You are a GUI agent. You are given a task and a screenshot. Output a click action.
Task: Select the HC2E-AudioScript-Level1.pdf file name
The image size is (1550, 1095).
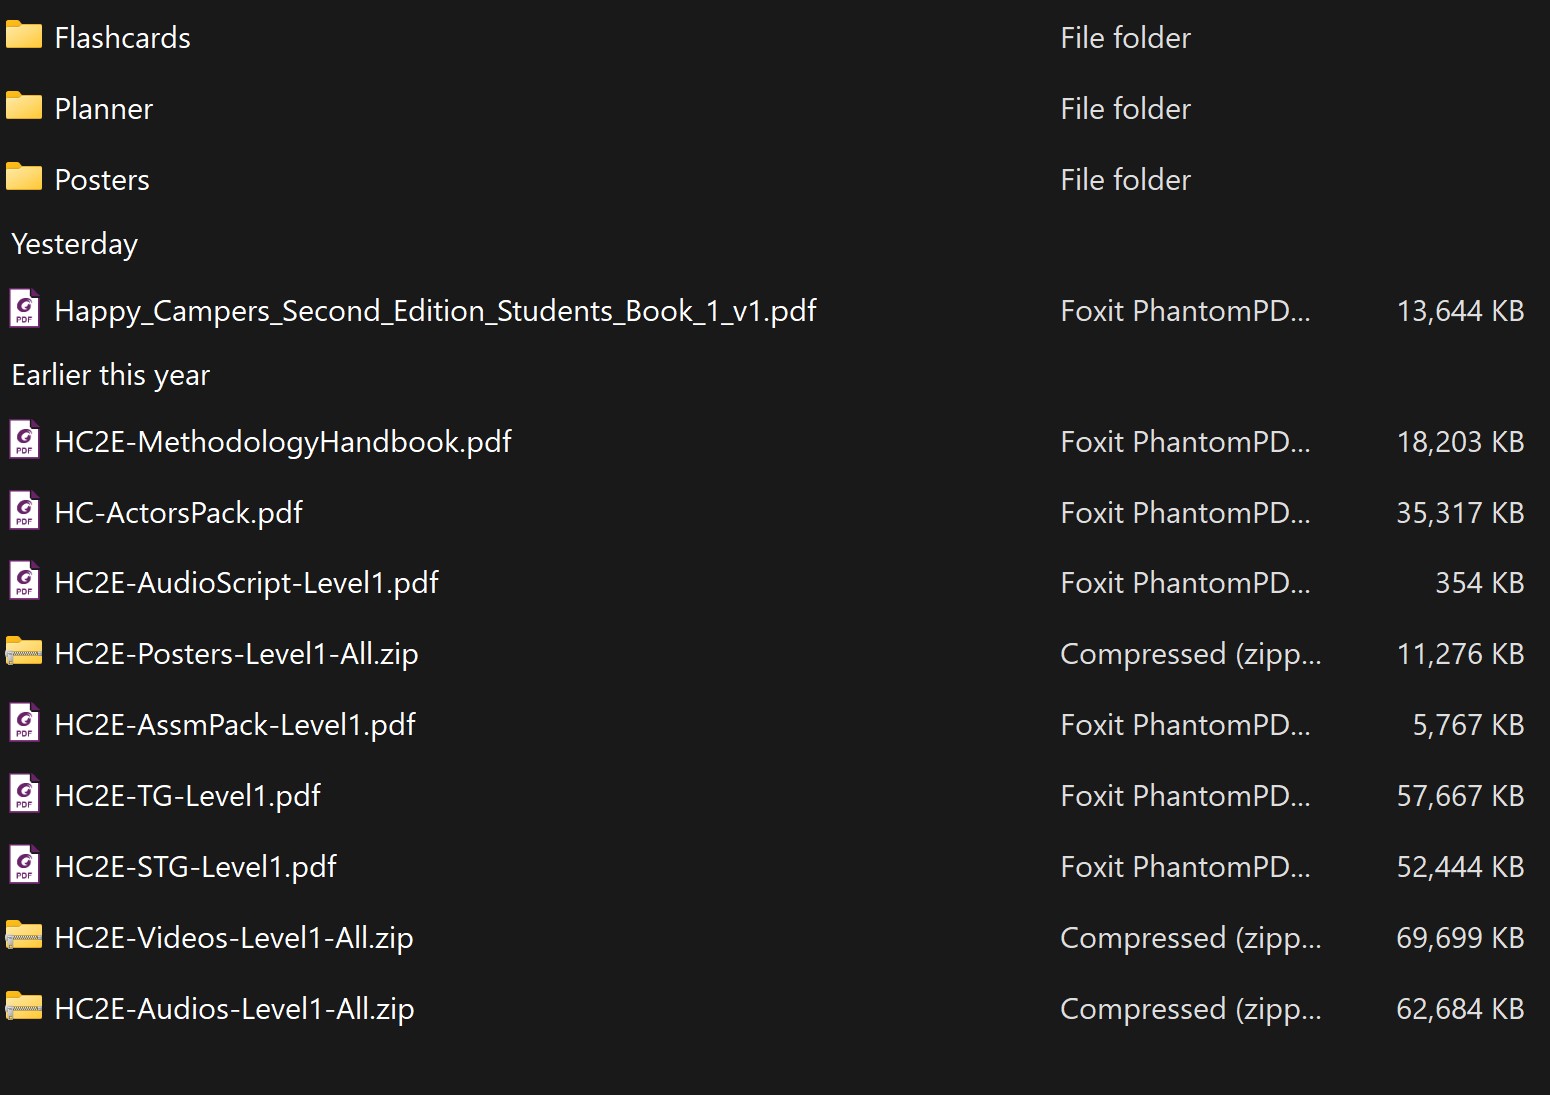click(246, 583)
